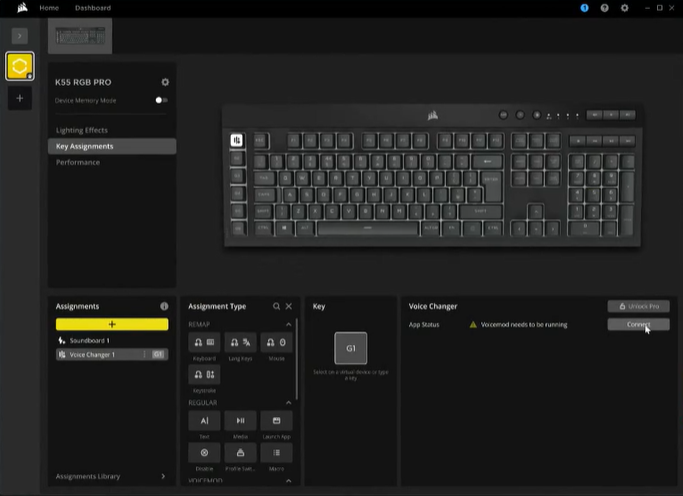683x496 pixels.
Task: Go to Dashboard tab
Action: click(93, 8)
